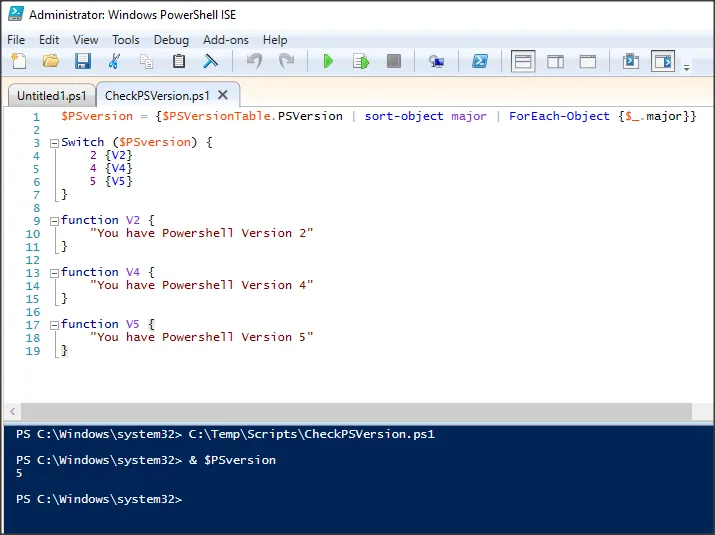Open the Tools menu
The height and width of the screenshot is (535, 715).
point(126,40)
